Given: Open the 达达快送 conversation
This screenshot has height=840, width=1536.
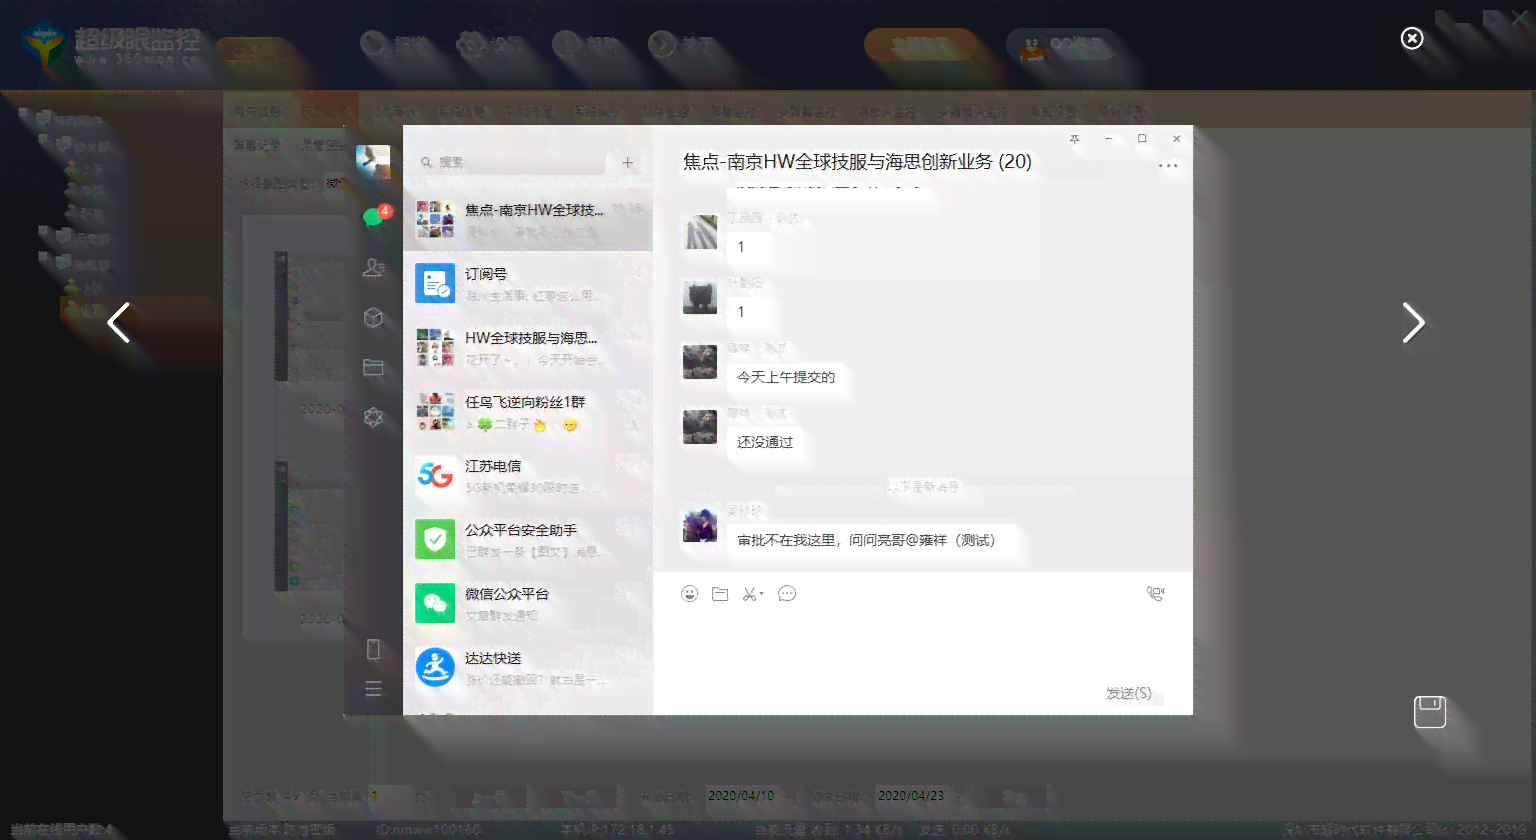Looking at the screenshot, I should (x=528, y=667).
